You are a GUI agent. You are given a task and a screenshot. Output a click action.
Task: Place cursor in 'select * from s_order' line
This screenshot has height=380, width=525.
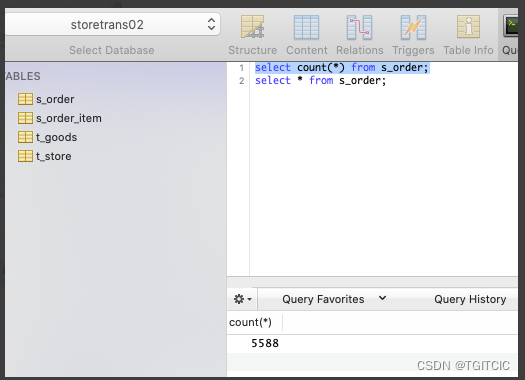pos(320,81)
